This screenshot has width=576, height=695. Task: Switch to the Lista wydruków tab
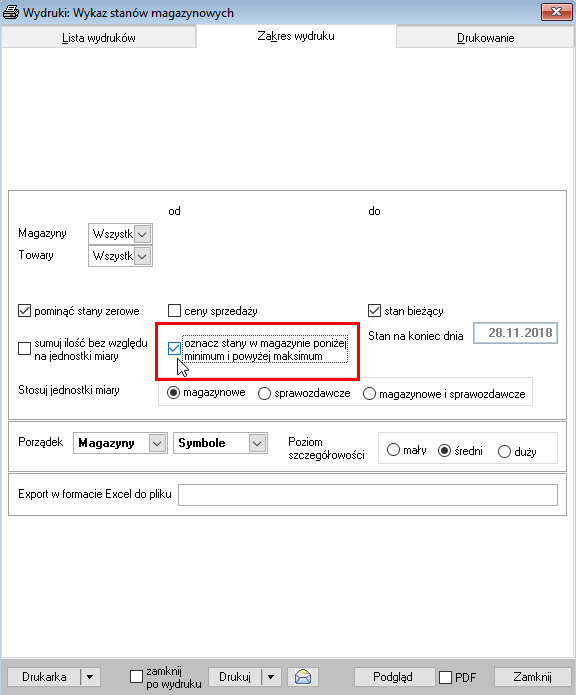tap(98, 38)
